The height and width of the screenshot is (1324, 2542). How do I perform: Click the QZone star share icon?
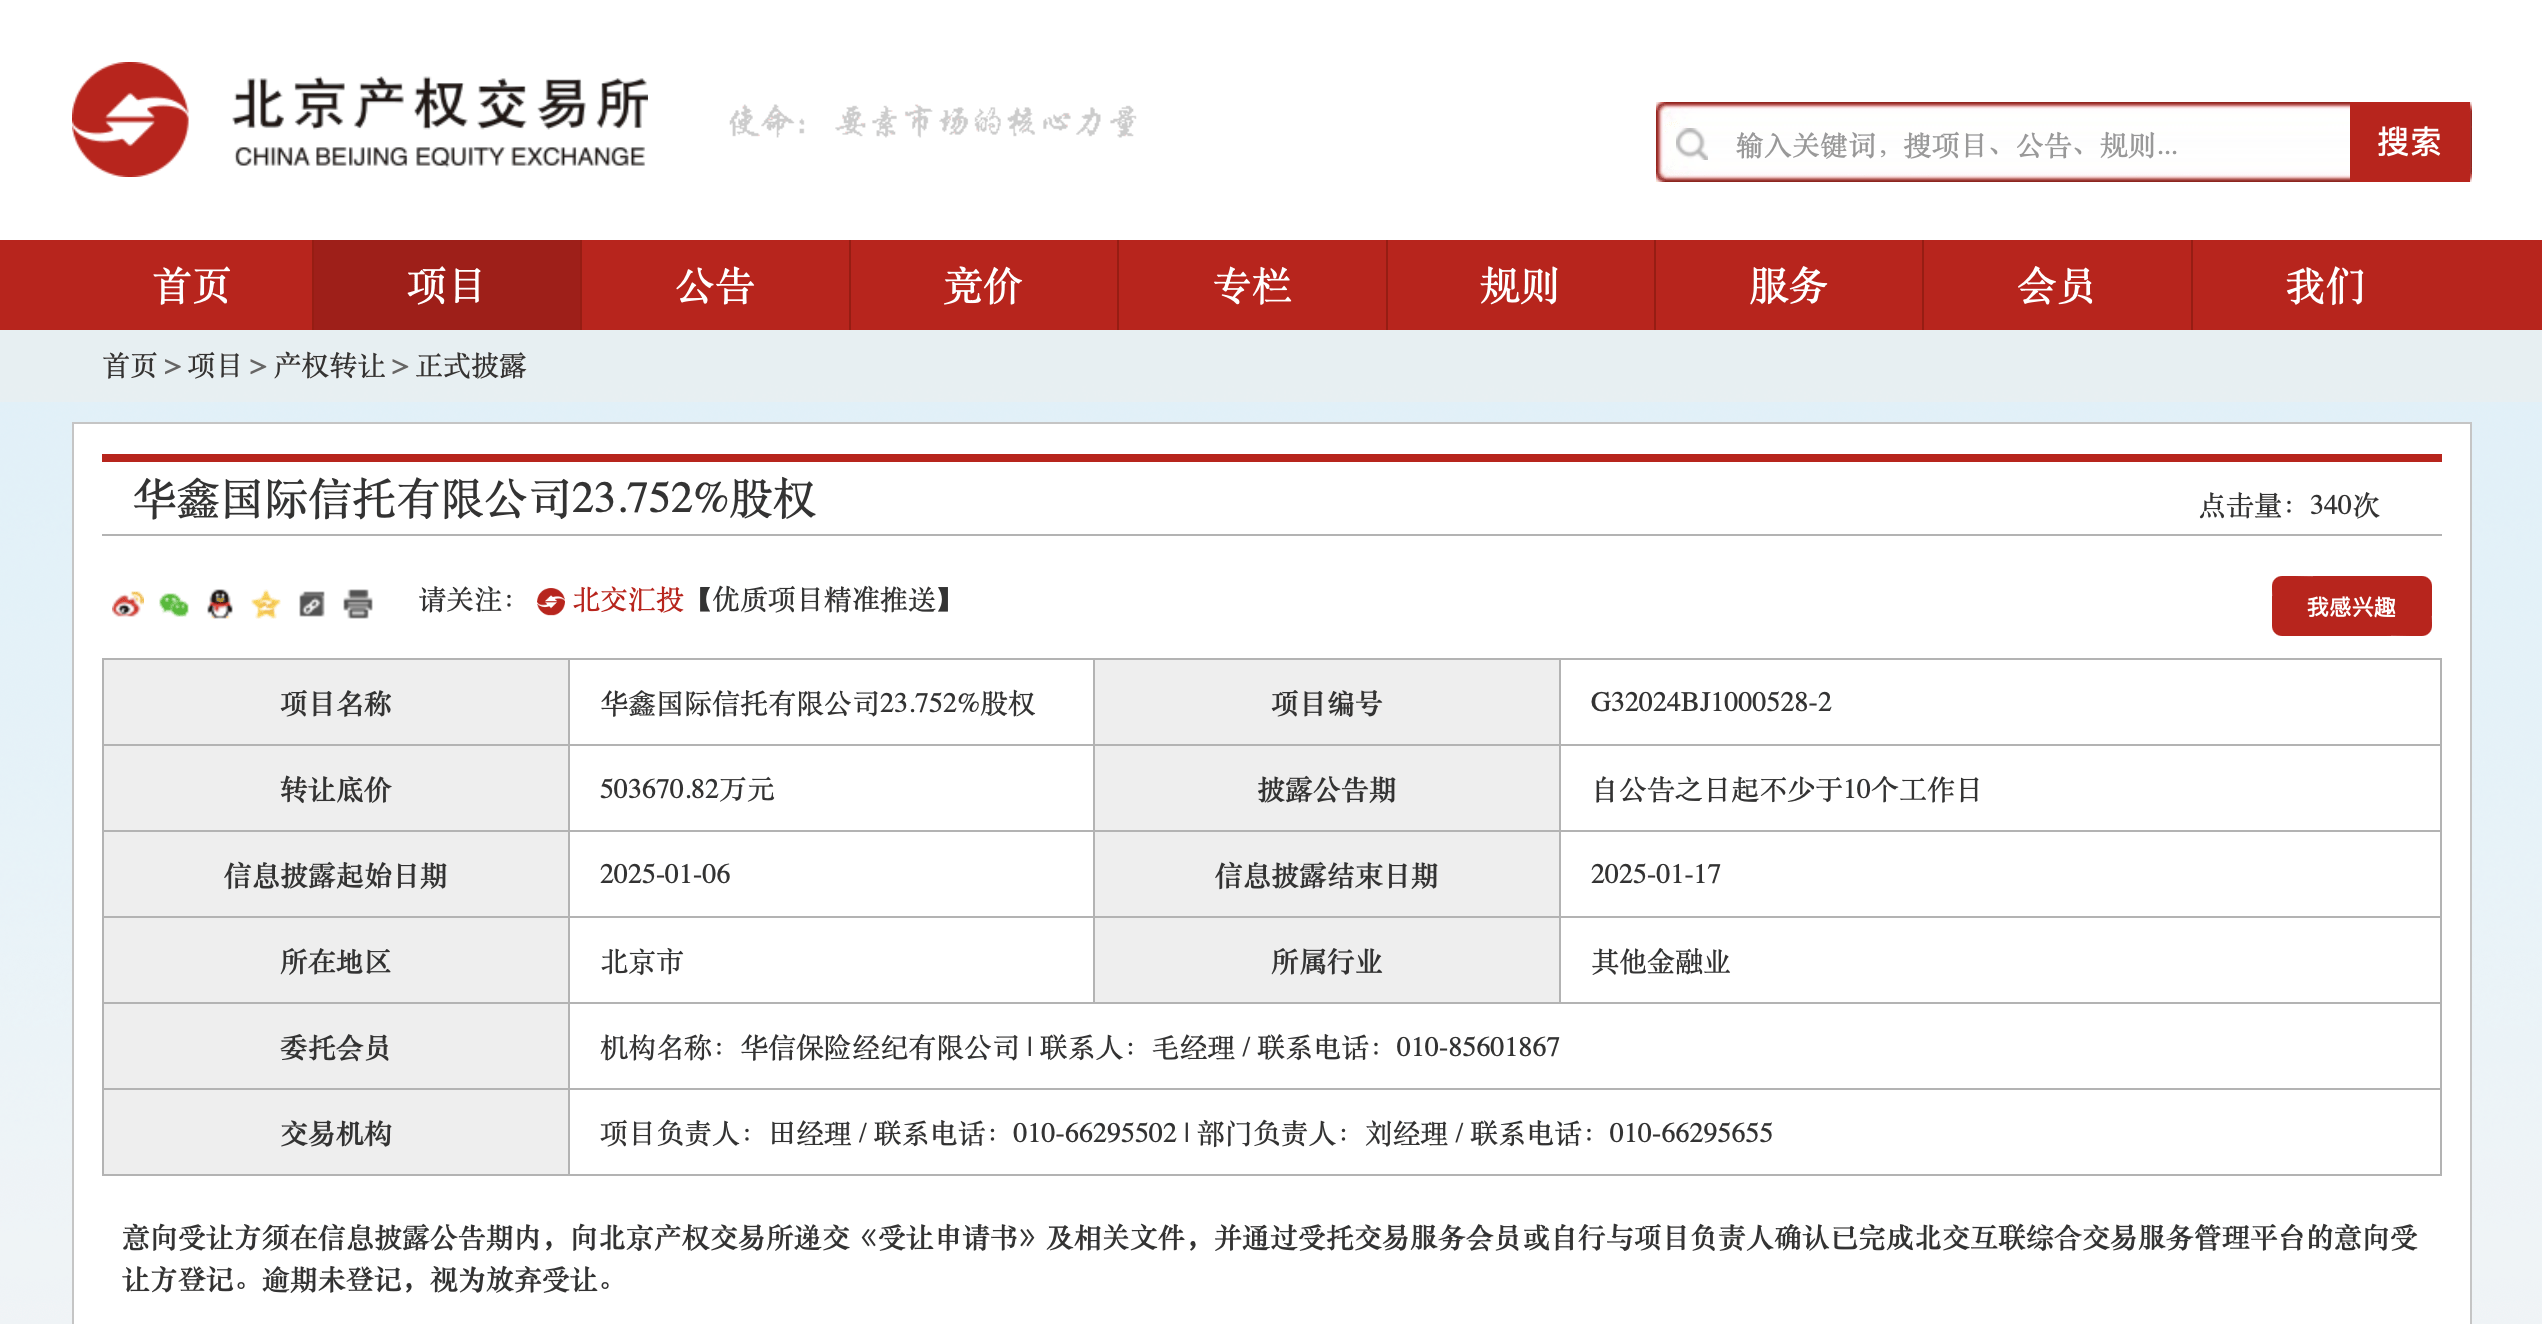[266, 604]
